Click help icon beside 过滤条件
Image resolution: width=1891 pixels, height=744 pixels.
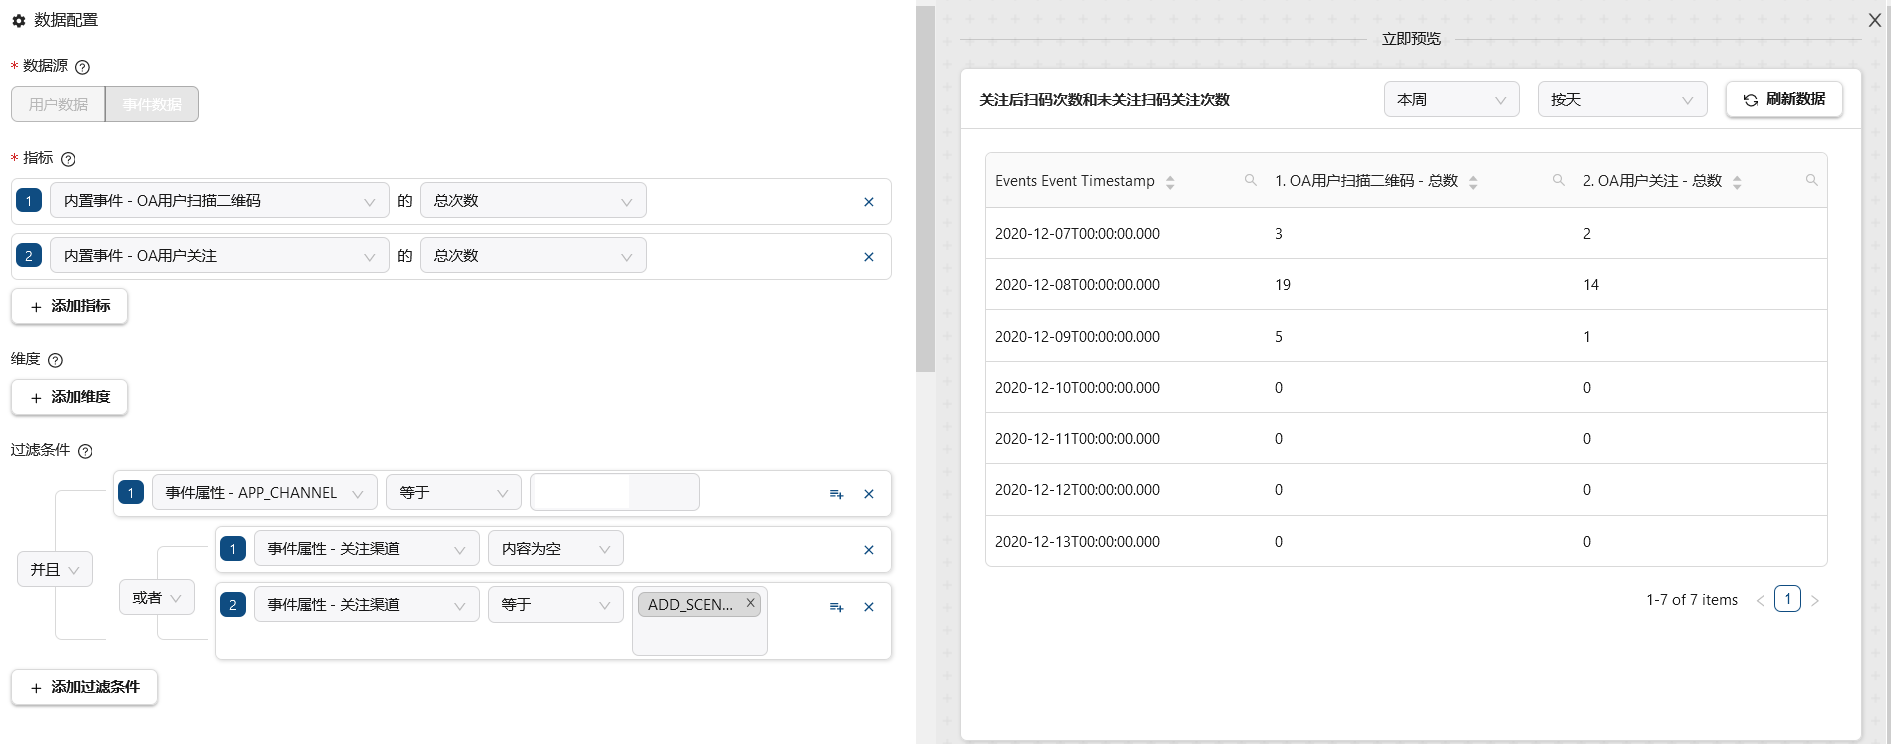(86, 451)
